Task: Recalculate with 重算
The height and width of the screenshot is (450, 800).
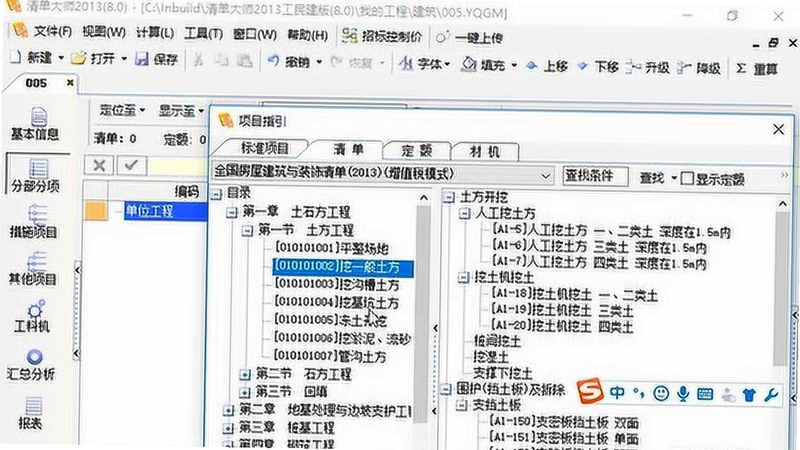Action: click(x=758, y=68)
